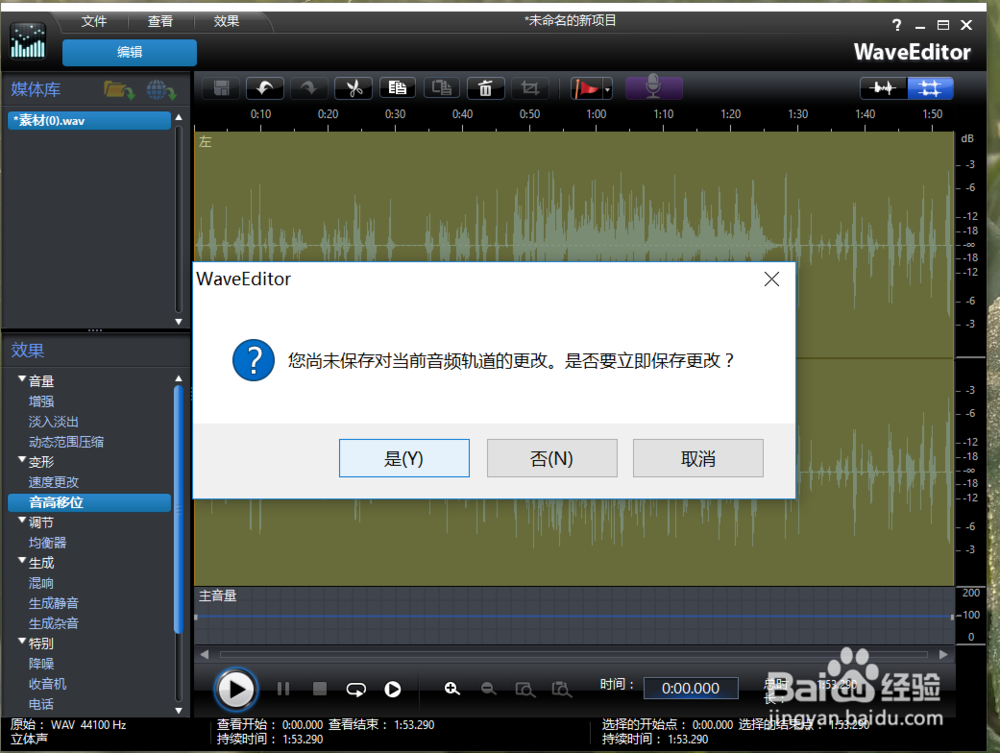Viewport: 1000px width, 753px height.
Task: Click the stop button
Action: 320,689
